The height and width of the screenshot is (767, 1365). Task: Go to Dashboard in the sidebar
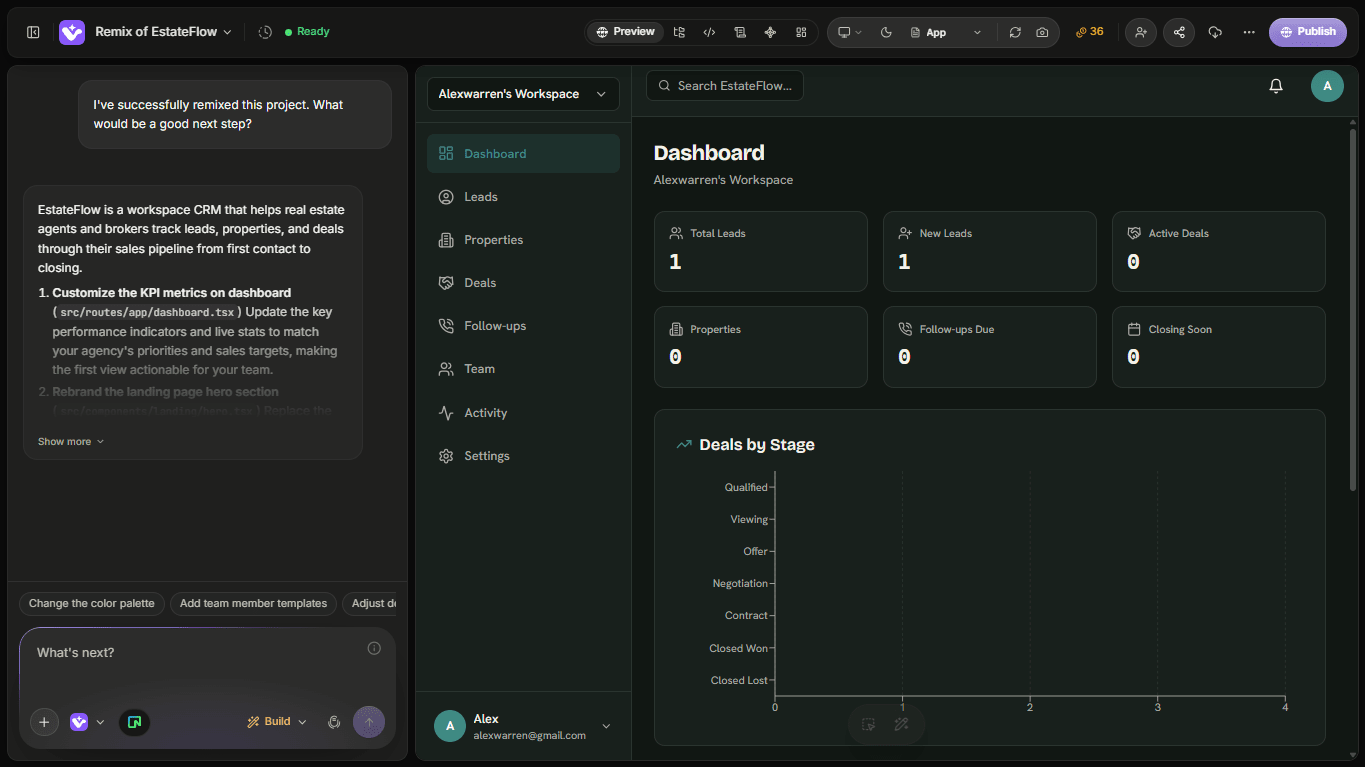pos(523,153)
